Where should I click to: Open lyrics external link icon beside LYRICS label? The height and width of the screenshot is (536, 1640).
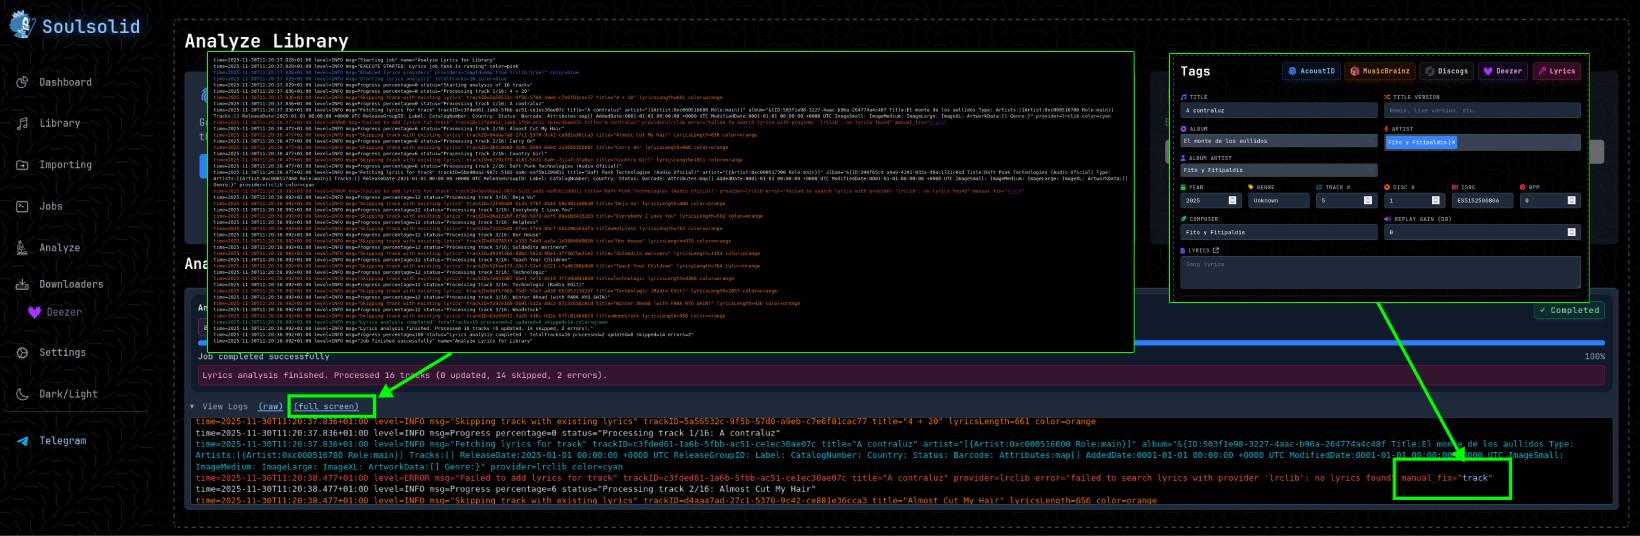[x=1216, y=250]
